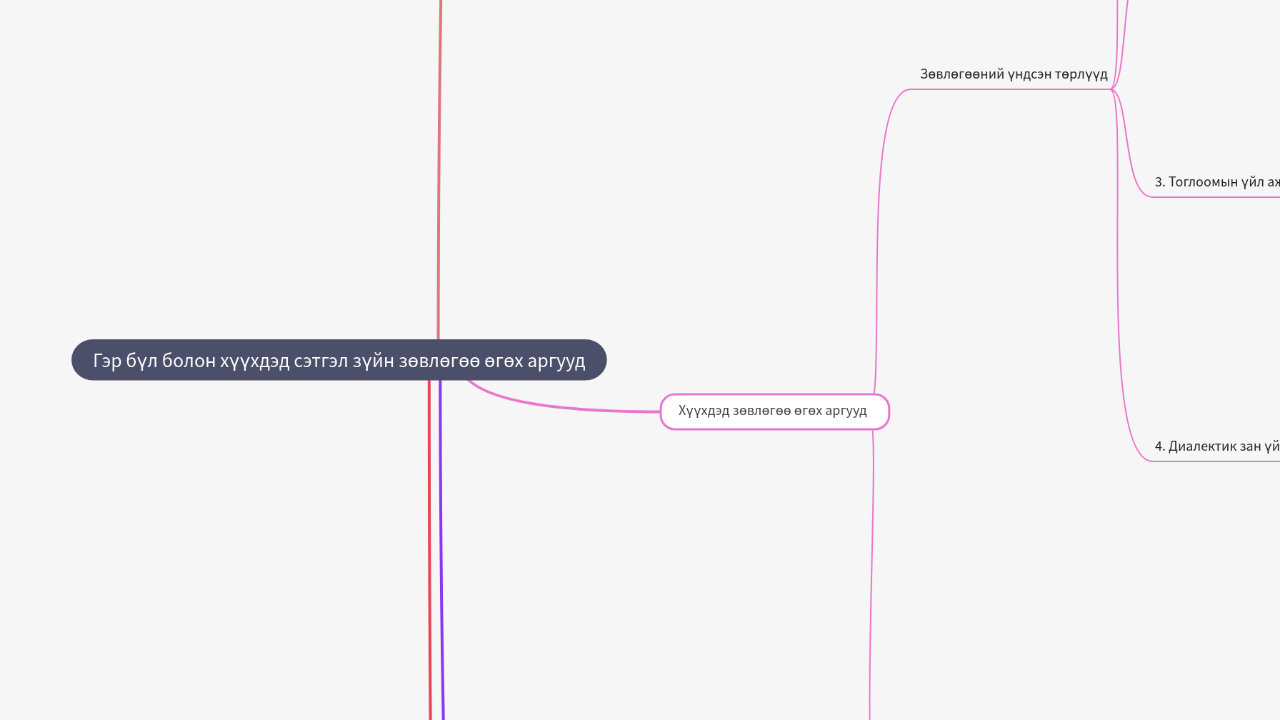Click canvas between root and Зөвлөгөөний үндсэн төрлүүд
Image resolution: width=1280 pixels, height=720 pixels.
(700, 200)
